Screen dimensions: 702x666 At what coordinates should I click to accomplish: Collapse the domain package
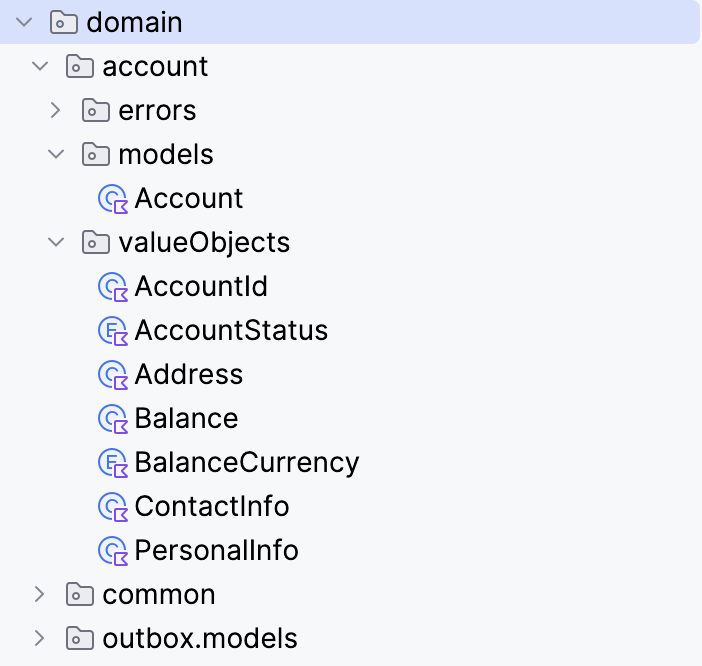24,22
